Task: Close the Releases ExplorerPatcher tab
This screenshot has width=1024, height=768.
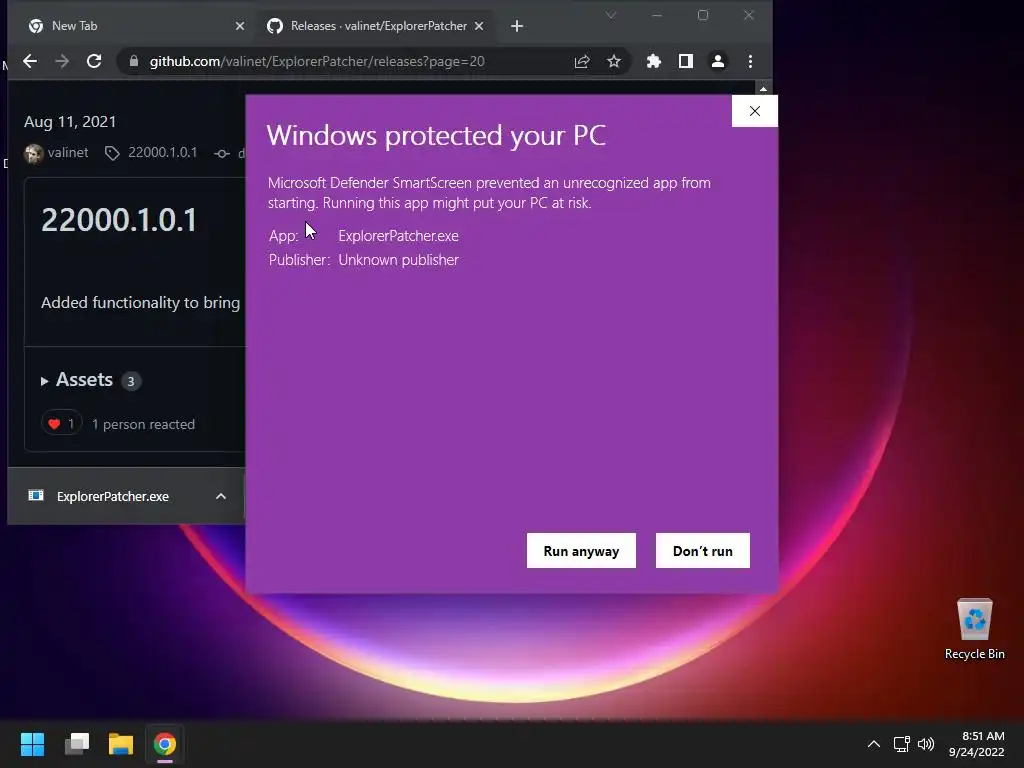Action: [479, 26]
